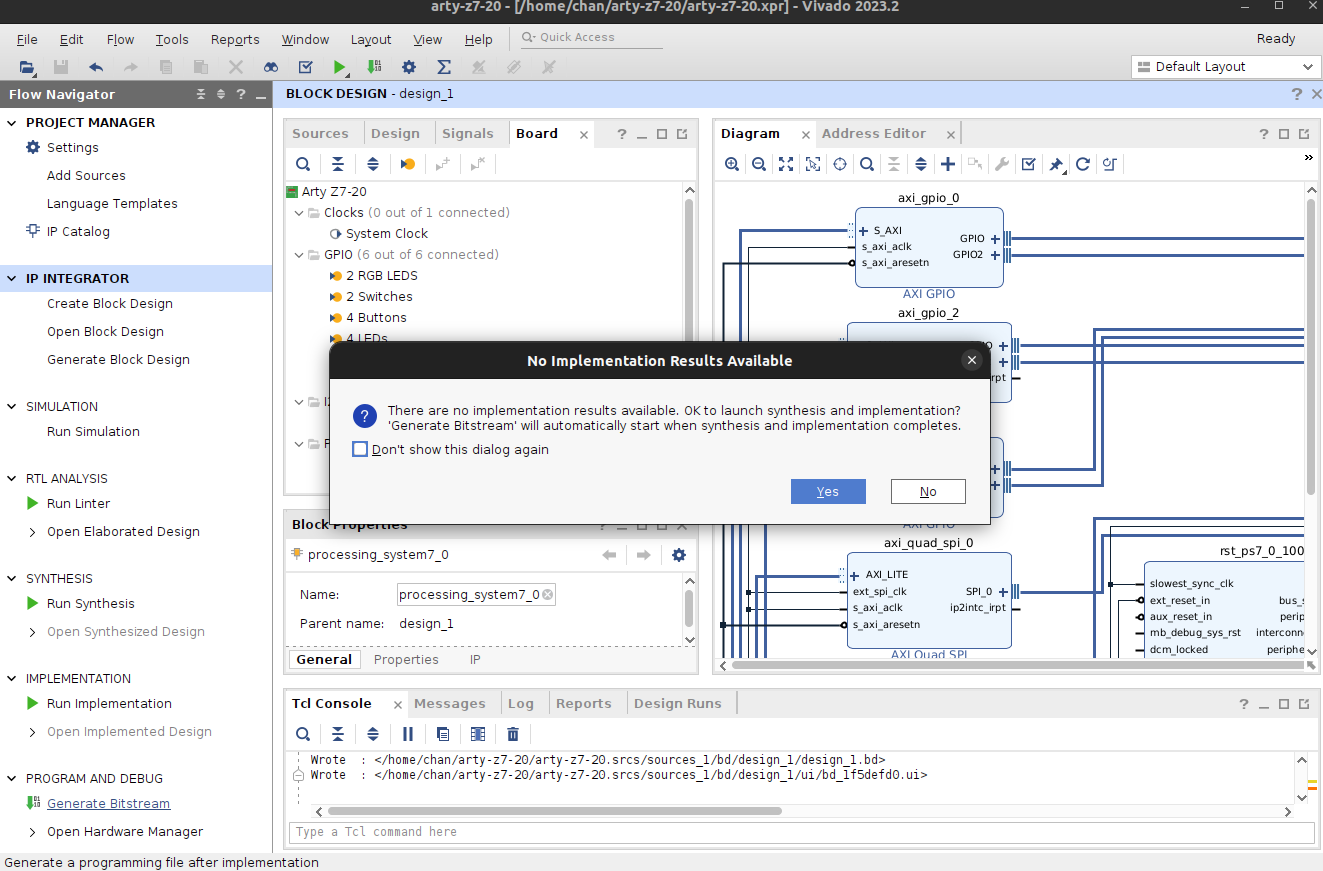The width and height of the screenshot is (1323, 871).
Task: Switch to the Messages tab
Action: [450, 704]
